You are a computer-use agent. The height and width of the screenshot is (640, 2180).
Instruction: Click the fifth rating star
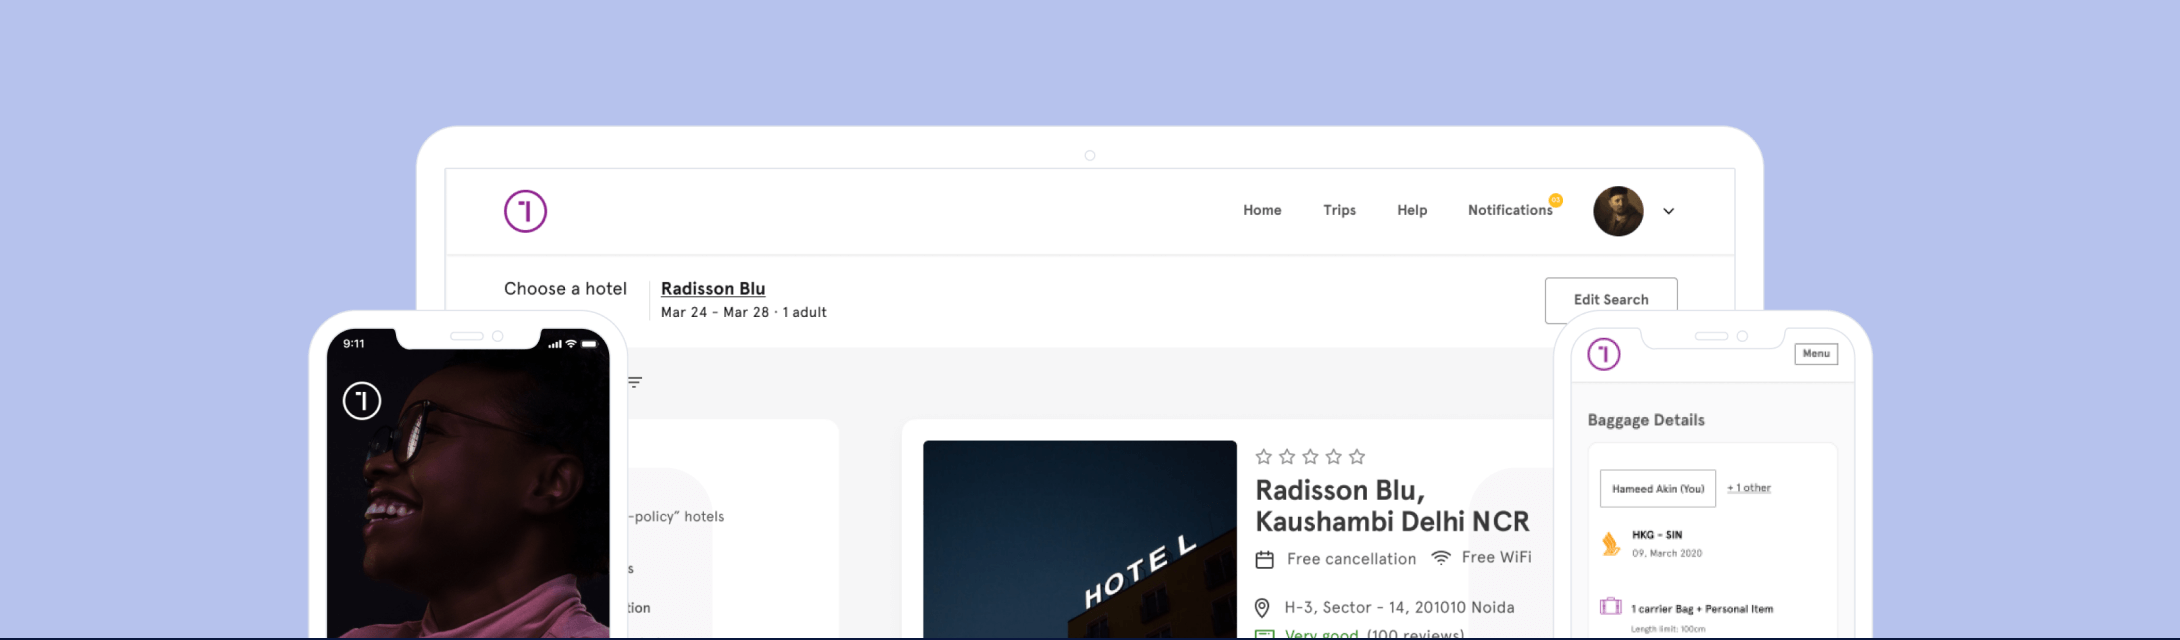(x=1357, y=457)
